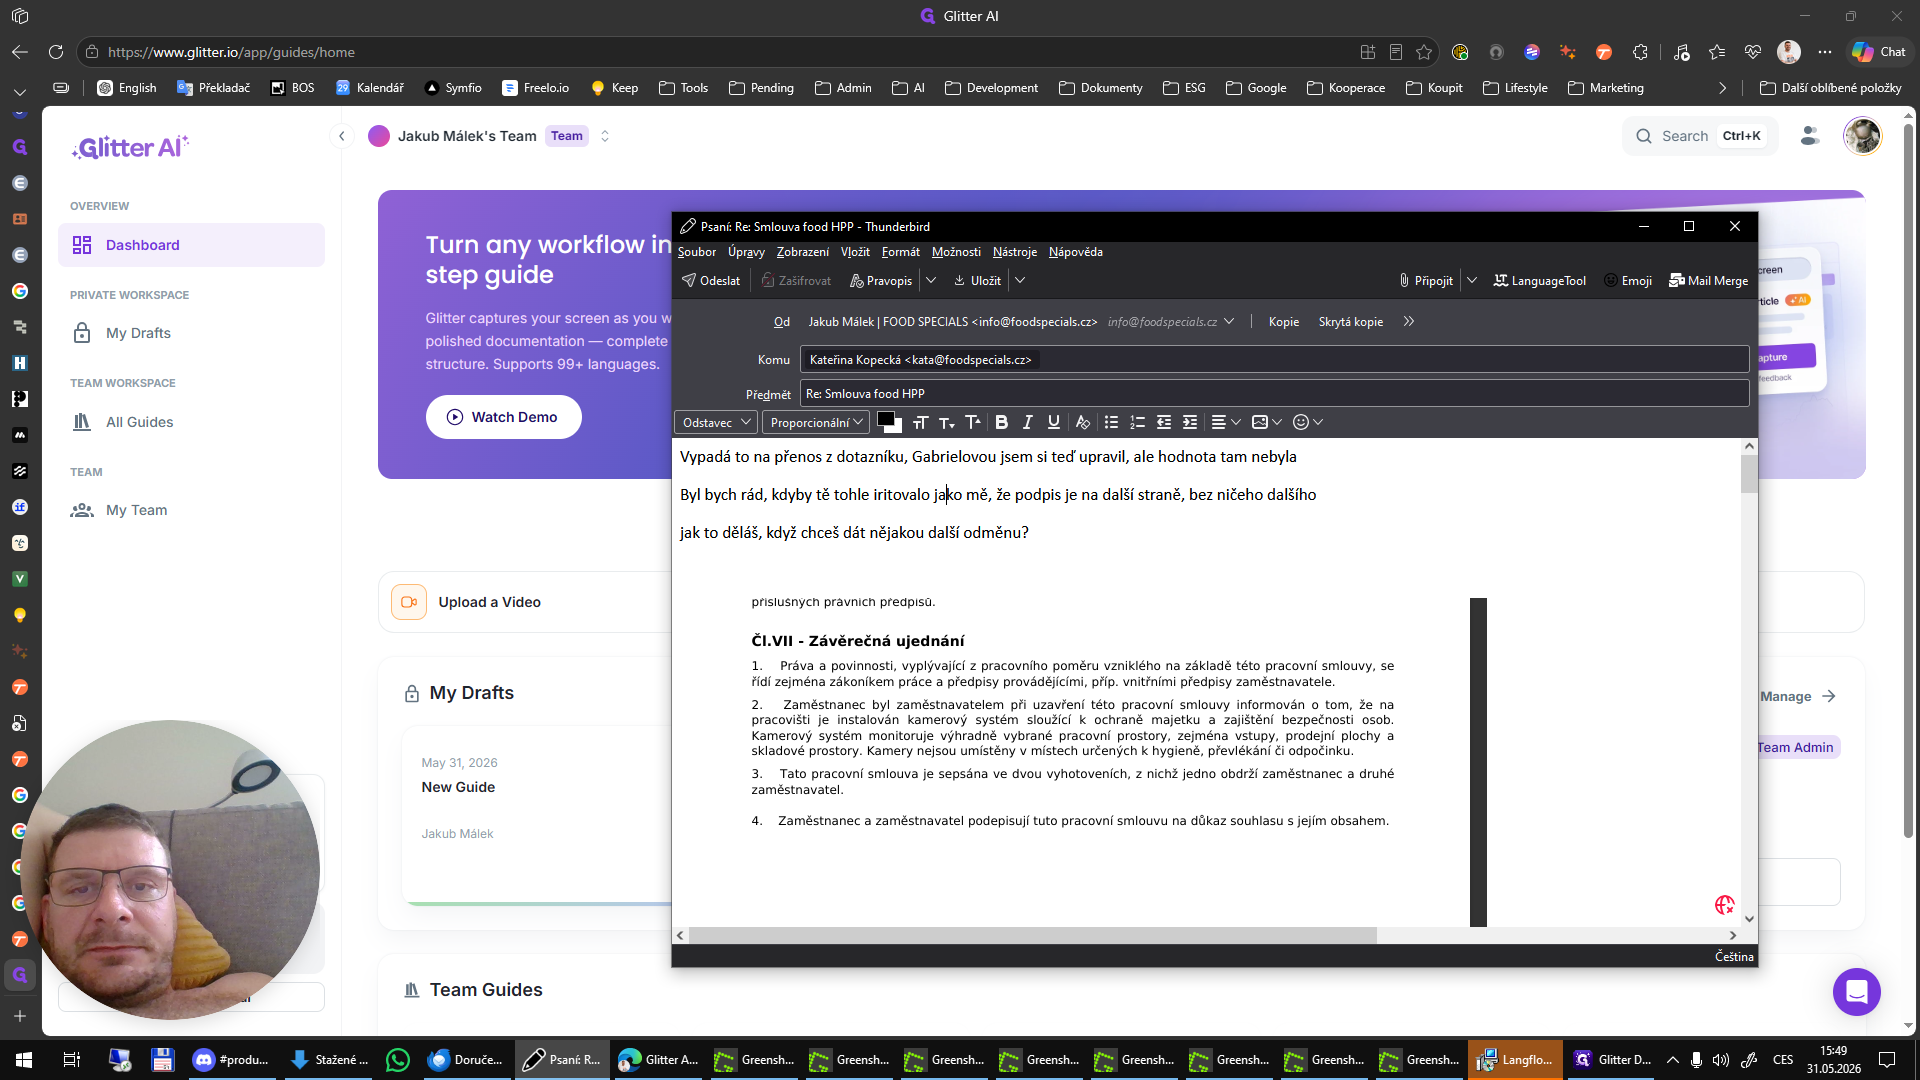The height and width of the screenshot is (1080, 1920).
Task: Open the Glitter chat support bubble
Action: coord(1856,992)
